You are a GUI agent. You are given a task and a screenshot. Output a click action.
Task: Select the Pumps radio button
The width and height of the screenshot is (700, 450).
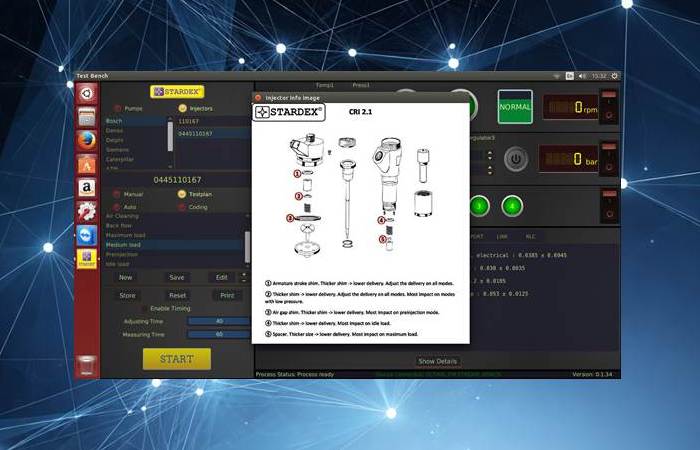(118, 108)
